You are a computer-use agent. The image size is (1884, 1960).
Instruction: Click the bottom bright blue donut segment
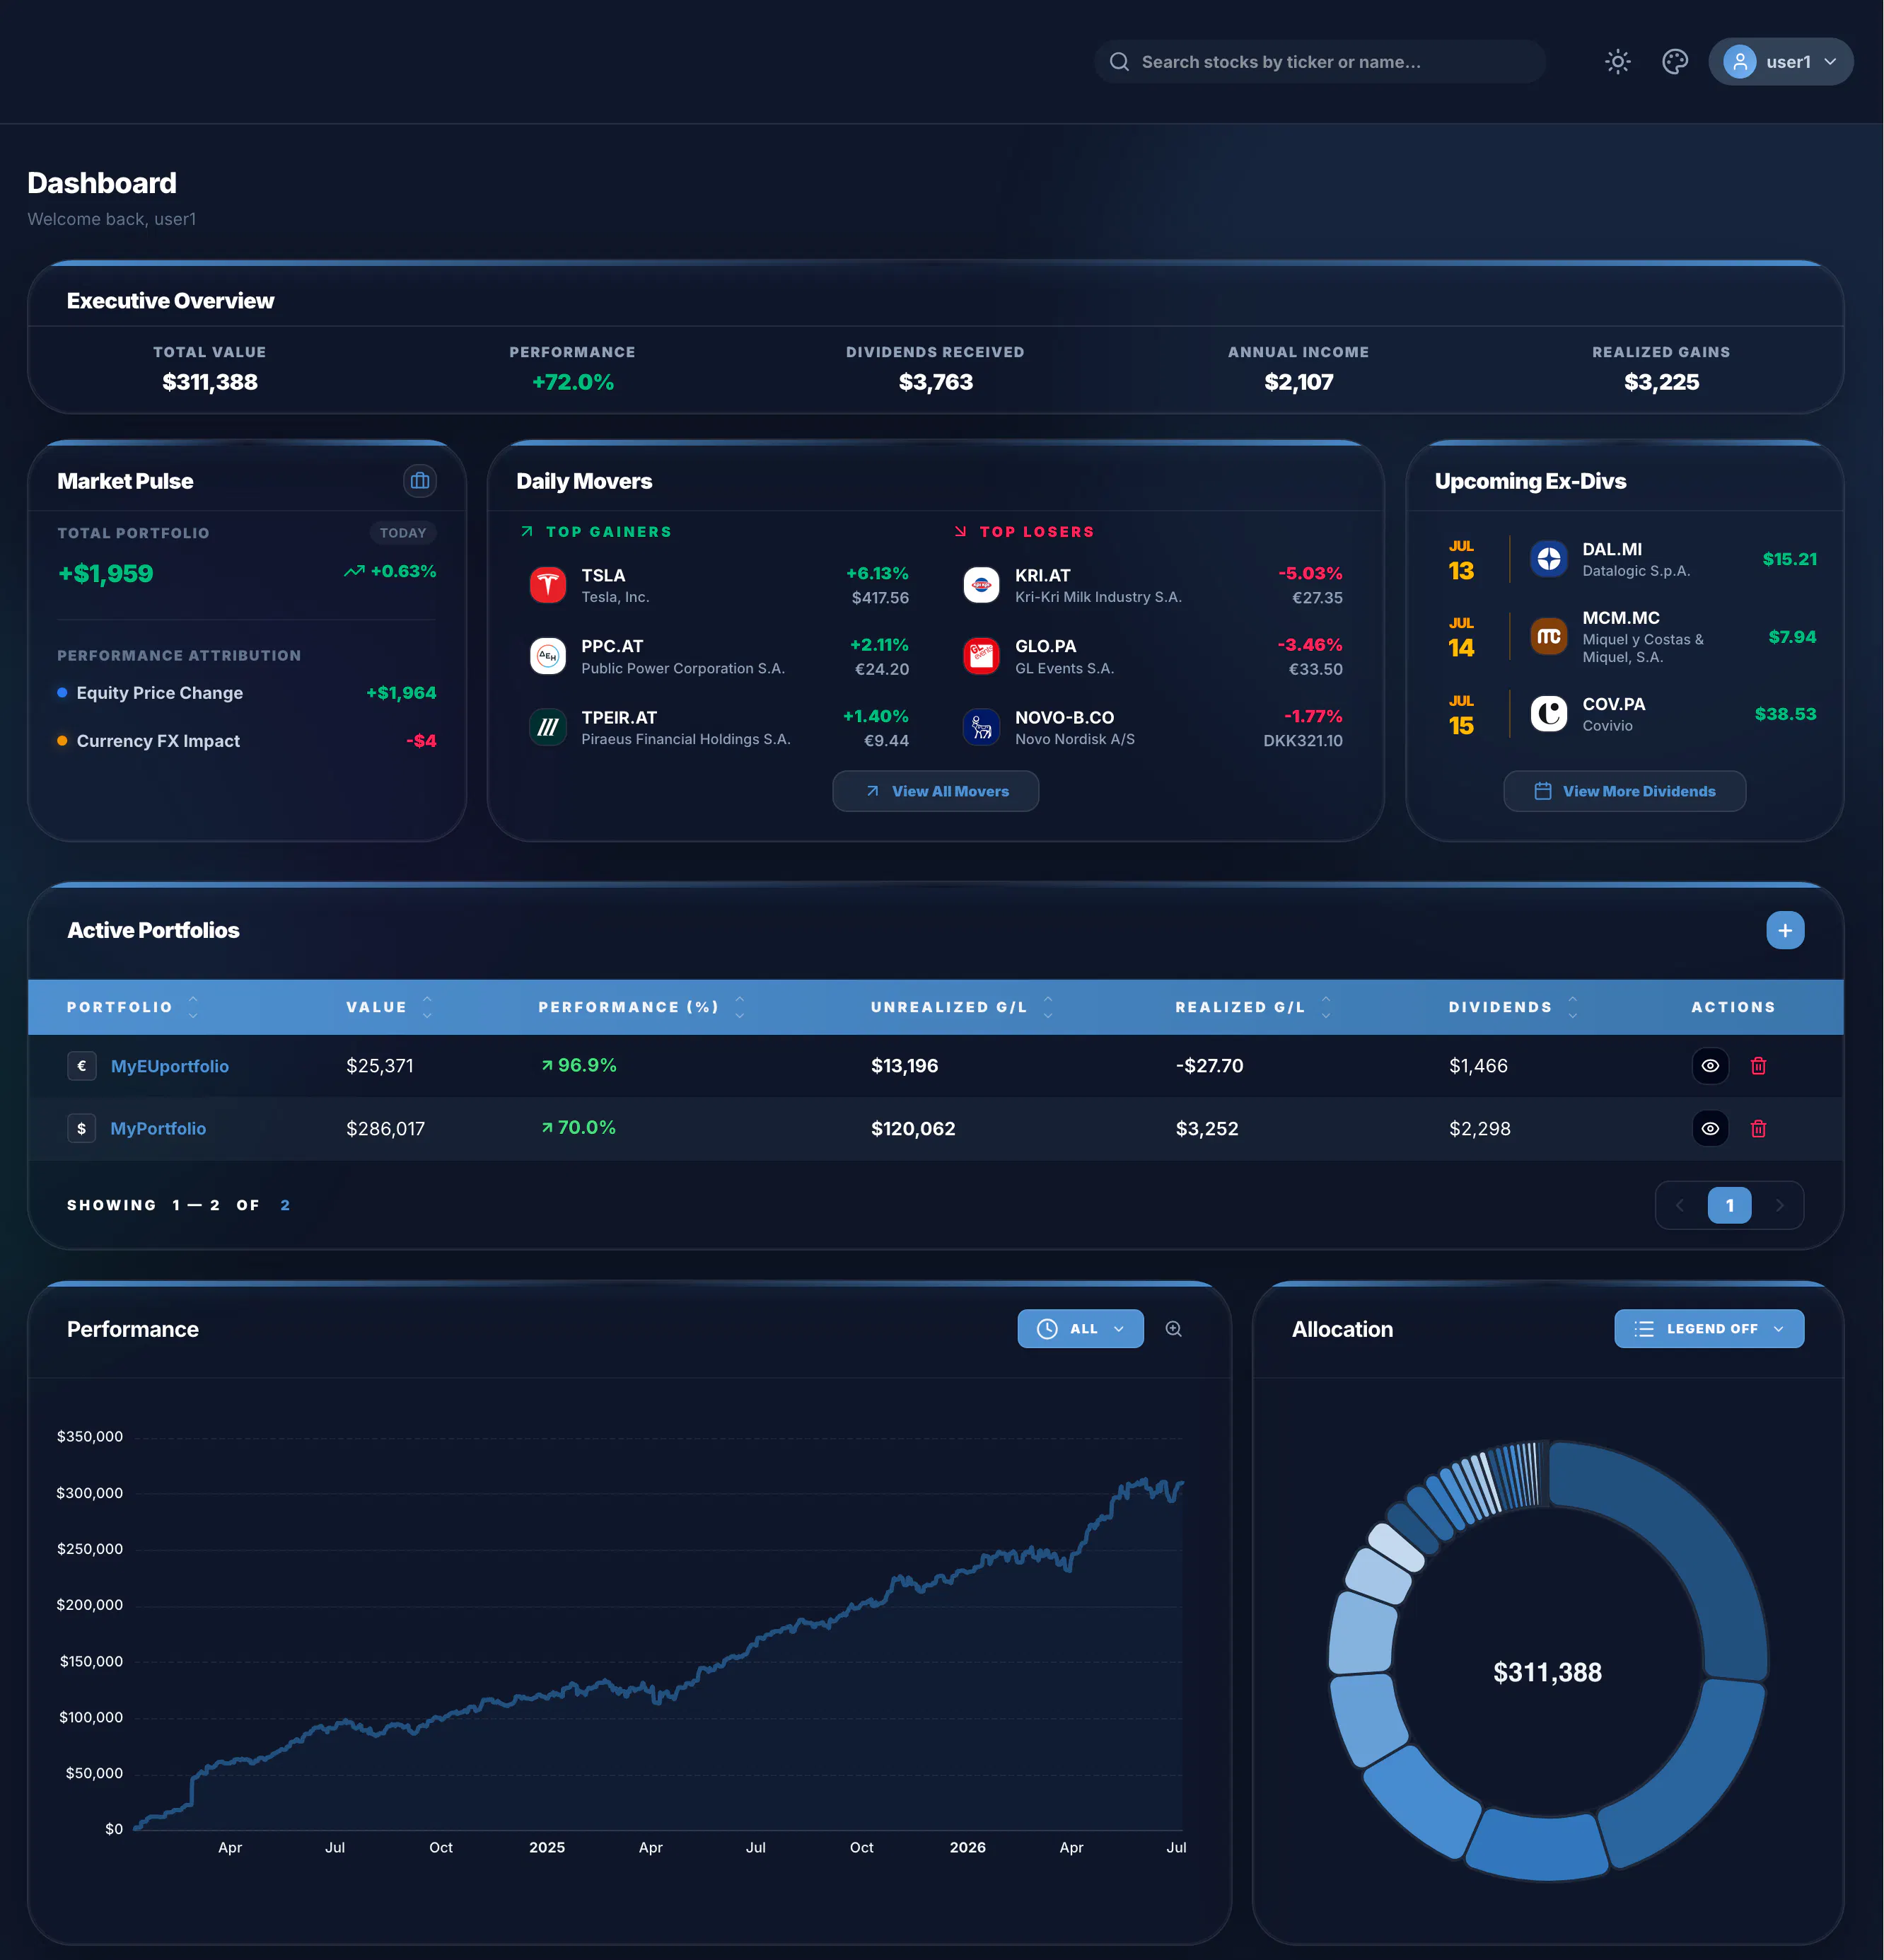[1538, 1846]
